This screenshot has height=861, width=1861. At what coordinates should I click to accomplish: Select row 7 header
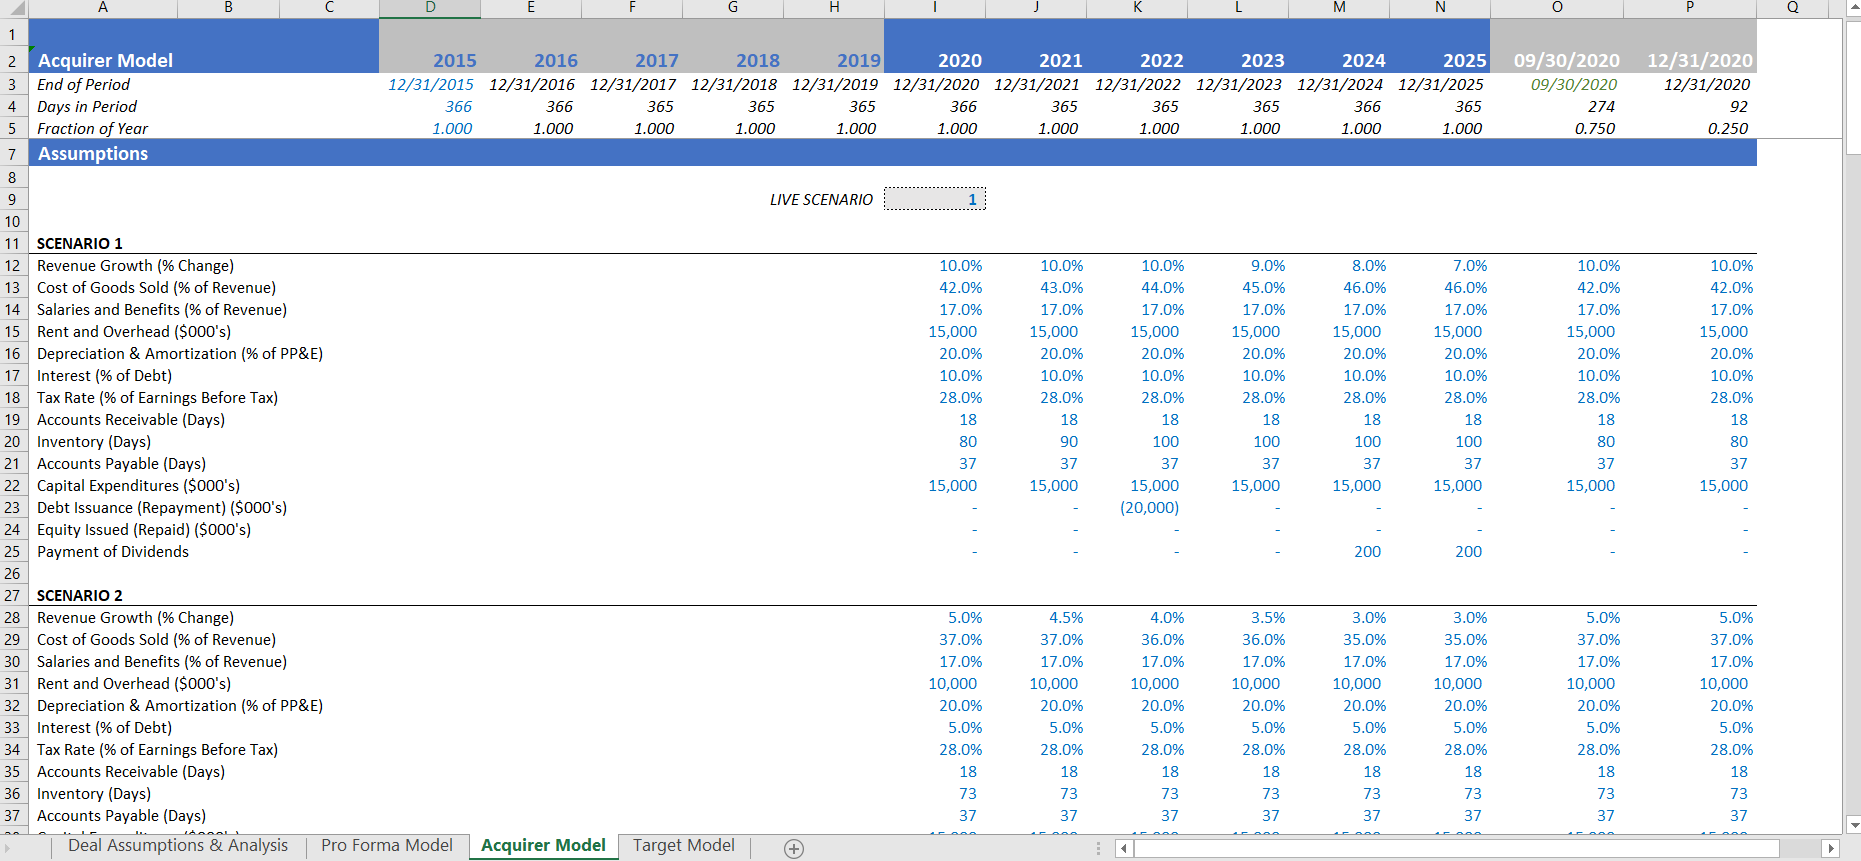click(13, 154)
